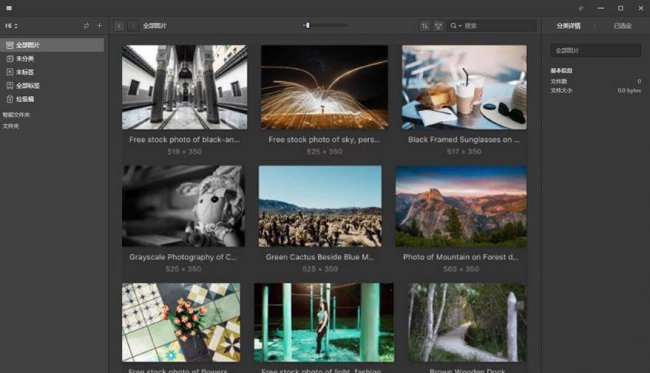
Task: Click title 'Green Cactus Beside Blue M...'
Action: click(320, 257)
